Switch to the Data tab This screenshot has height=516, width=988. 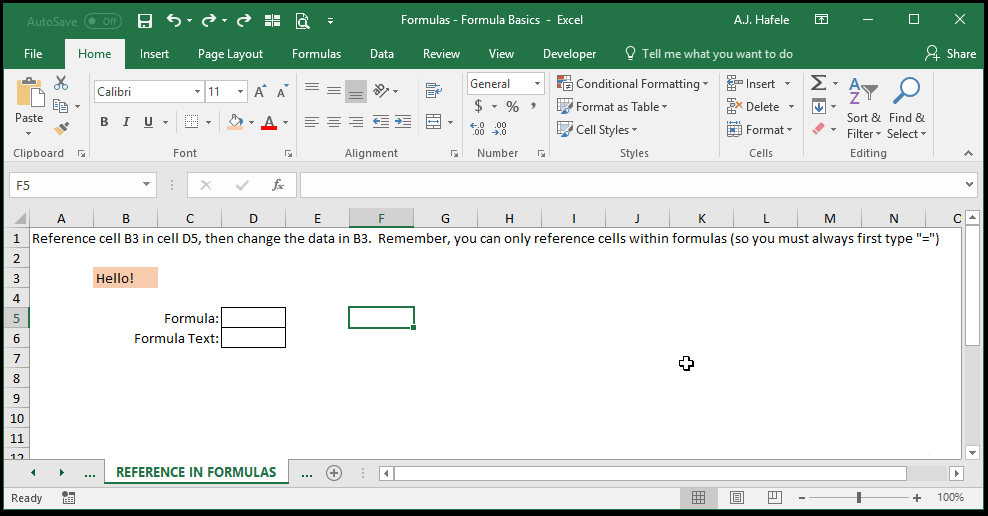click(382, 54)
